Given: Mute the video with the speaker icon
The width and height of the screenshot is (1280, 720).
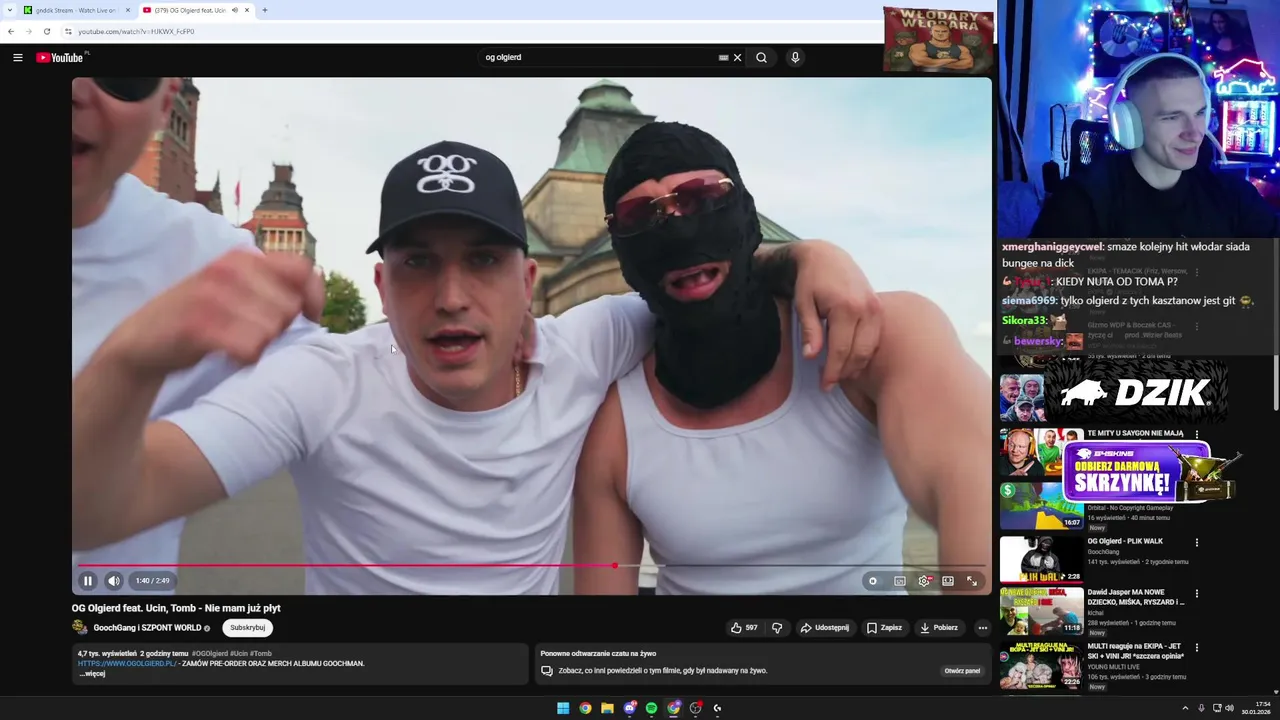Looking at the screenshot, I should (114, 581).
